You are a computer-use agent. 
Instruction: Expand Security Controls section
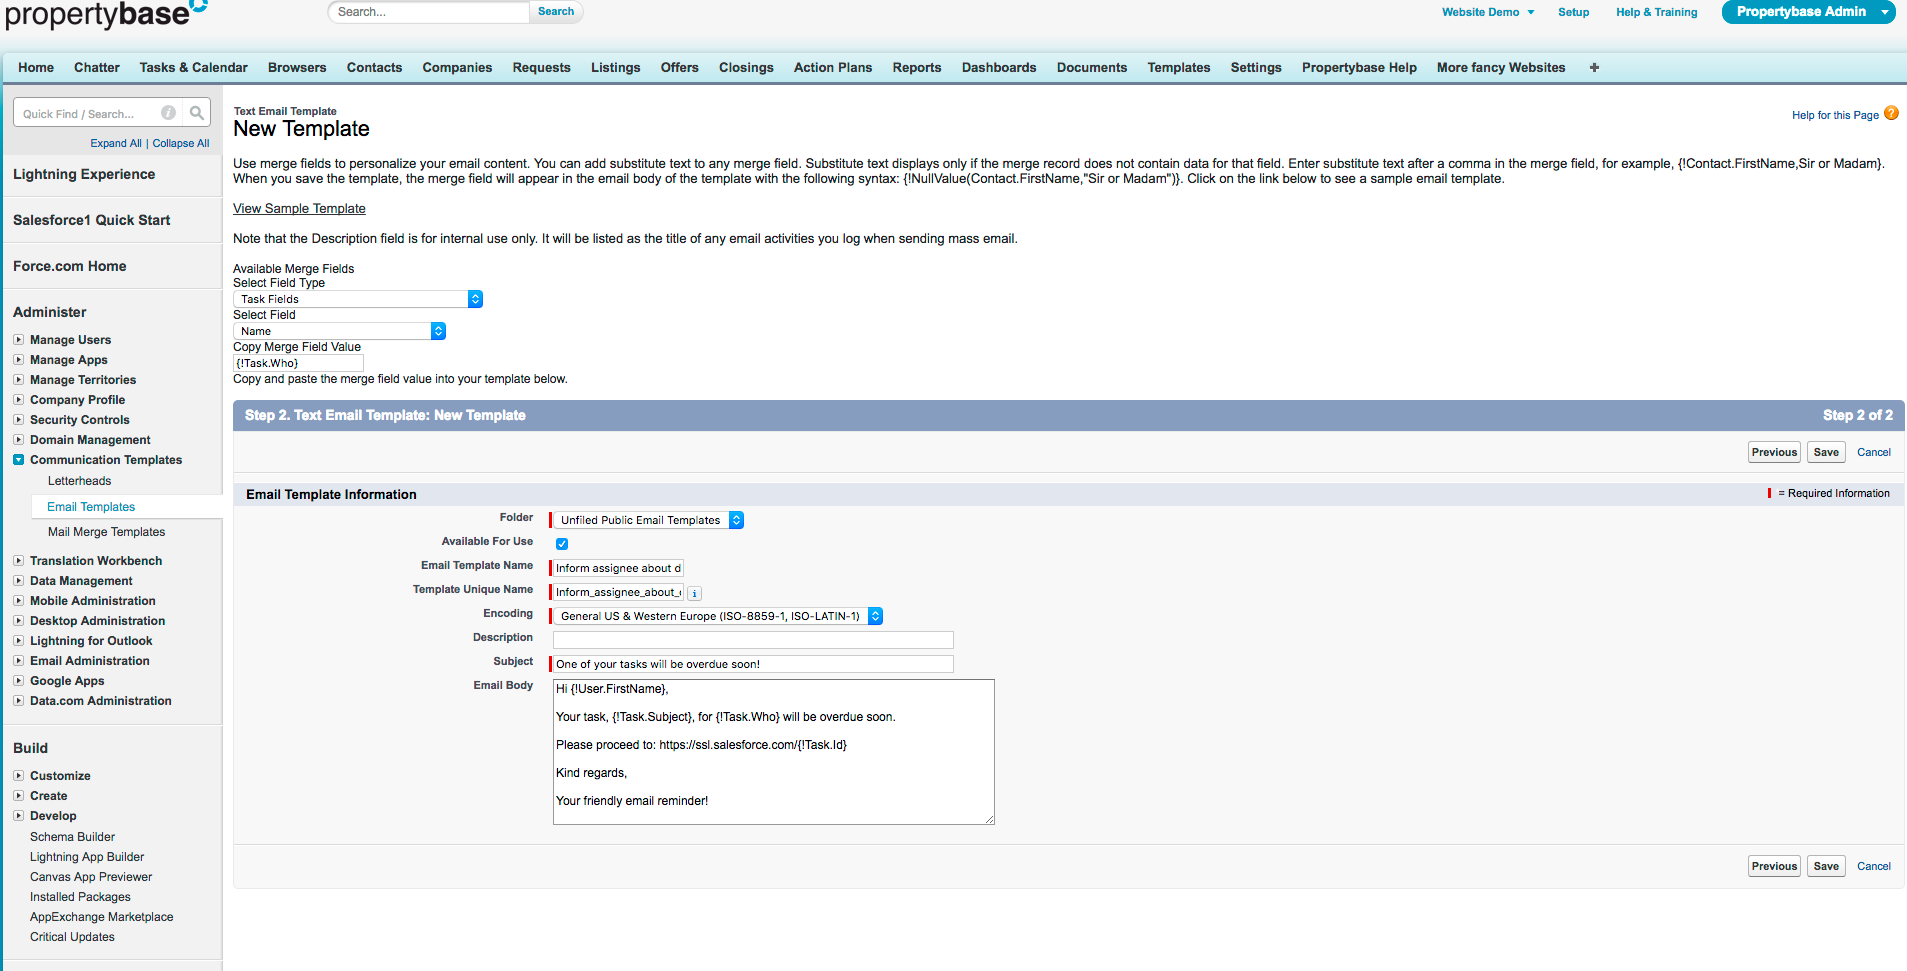click(18, 420)
